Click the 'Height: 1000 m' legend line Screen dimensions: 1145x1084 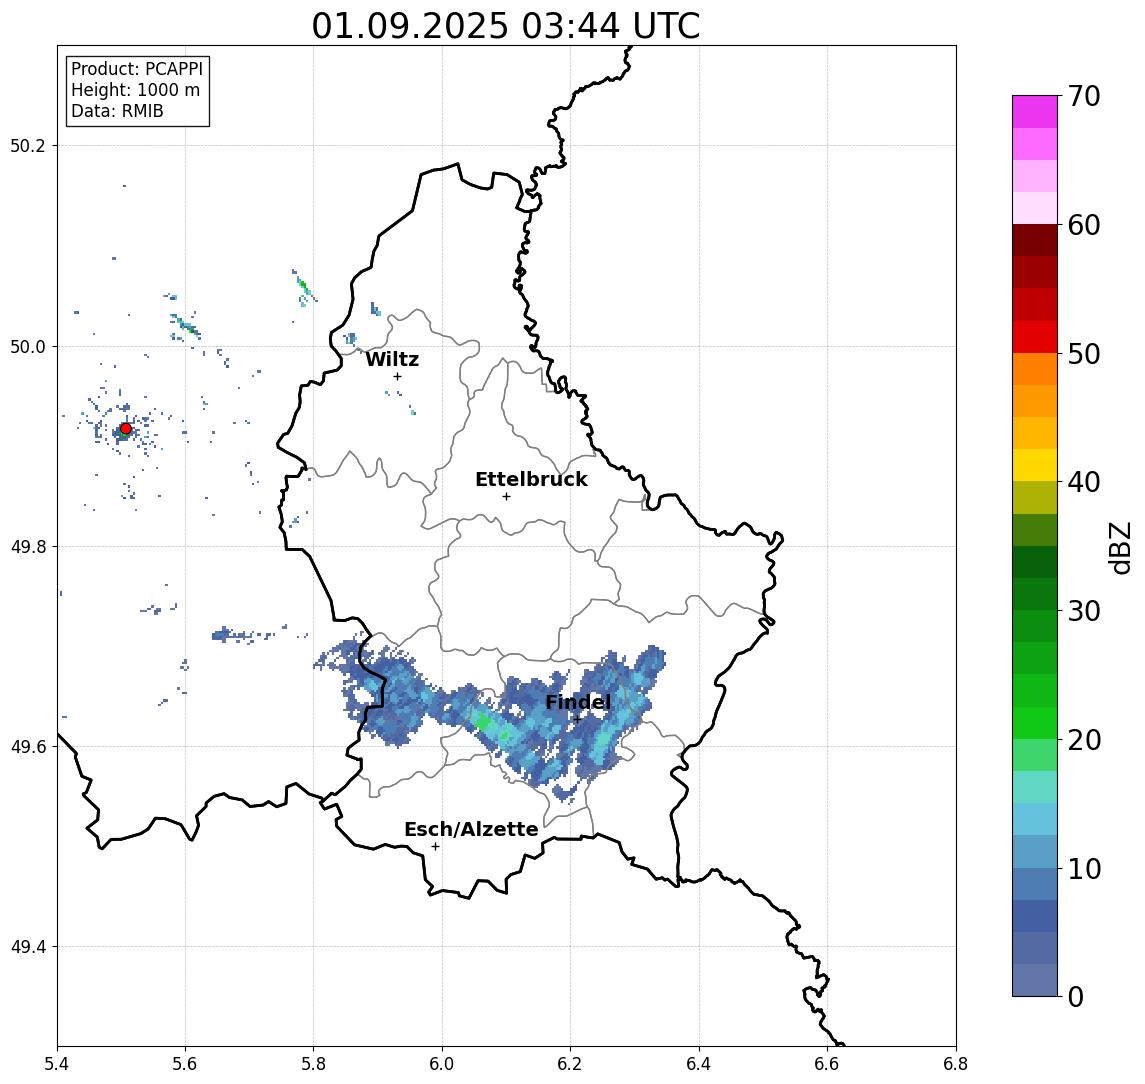pos(135,90)
